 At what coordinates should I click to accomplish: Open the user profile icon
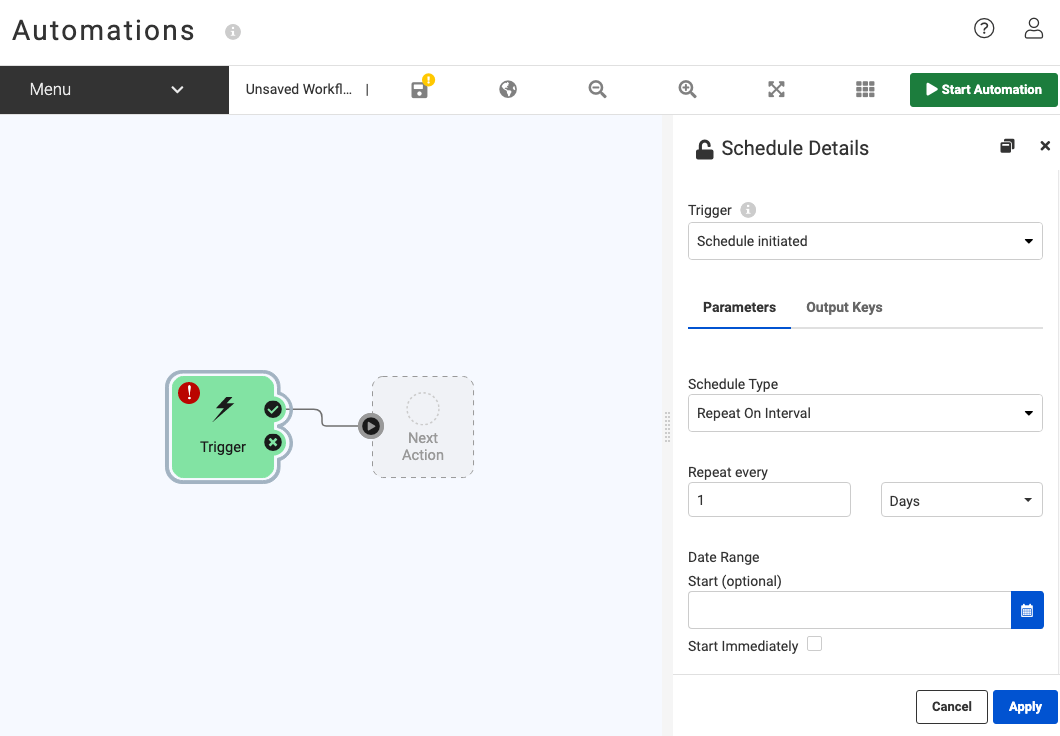pyautogui.click(x=1034, y=29)
